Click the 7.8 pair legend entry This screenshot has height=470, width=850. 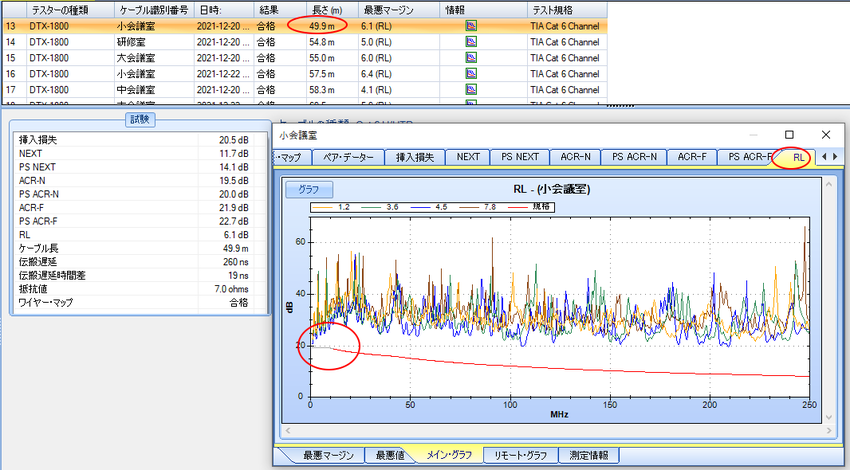[478, 207]
